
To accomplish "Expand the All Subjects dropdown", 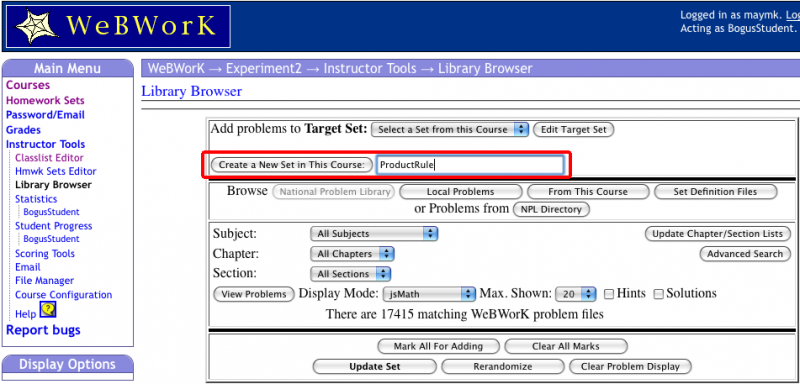I will pos(374,234).
